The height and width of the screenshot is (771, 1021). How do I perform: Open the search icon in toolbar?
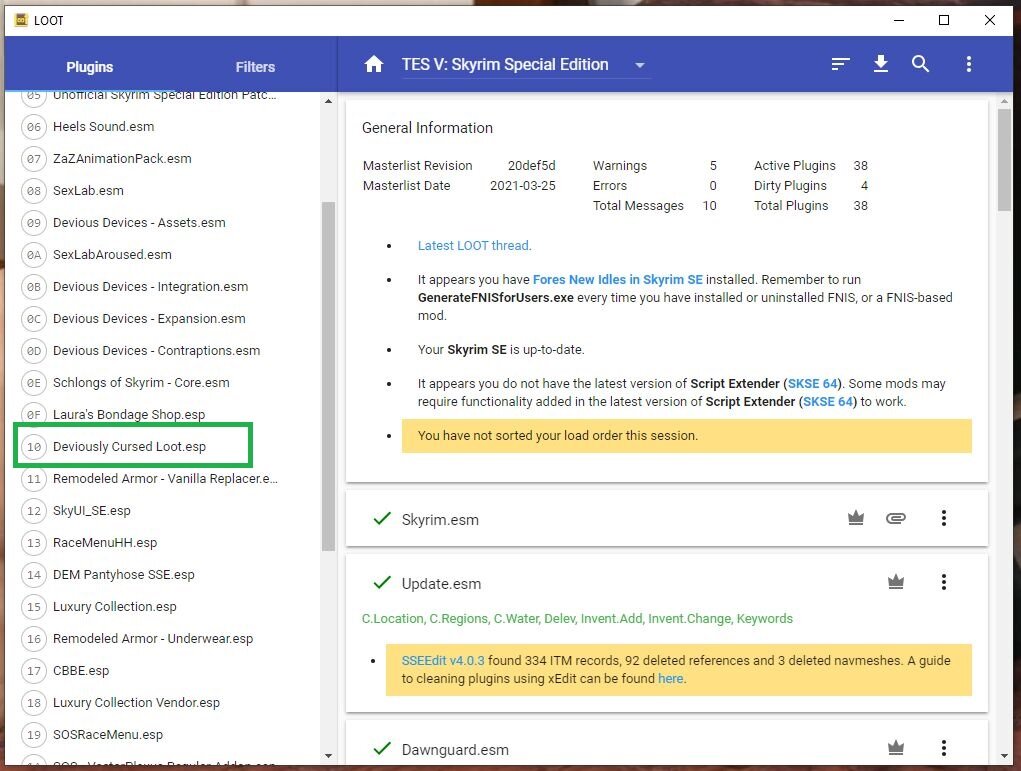pyautogui.click(x=920, y=64)
